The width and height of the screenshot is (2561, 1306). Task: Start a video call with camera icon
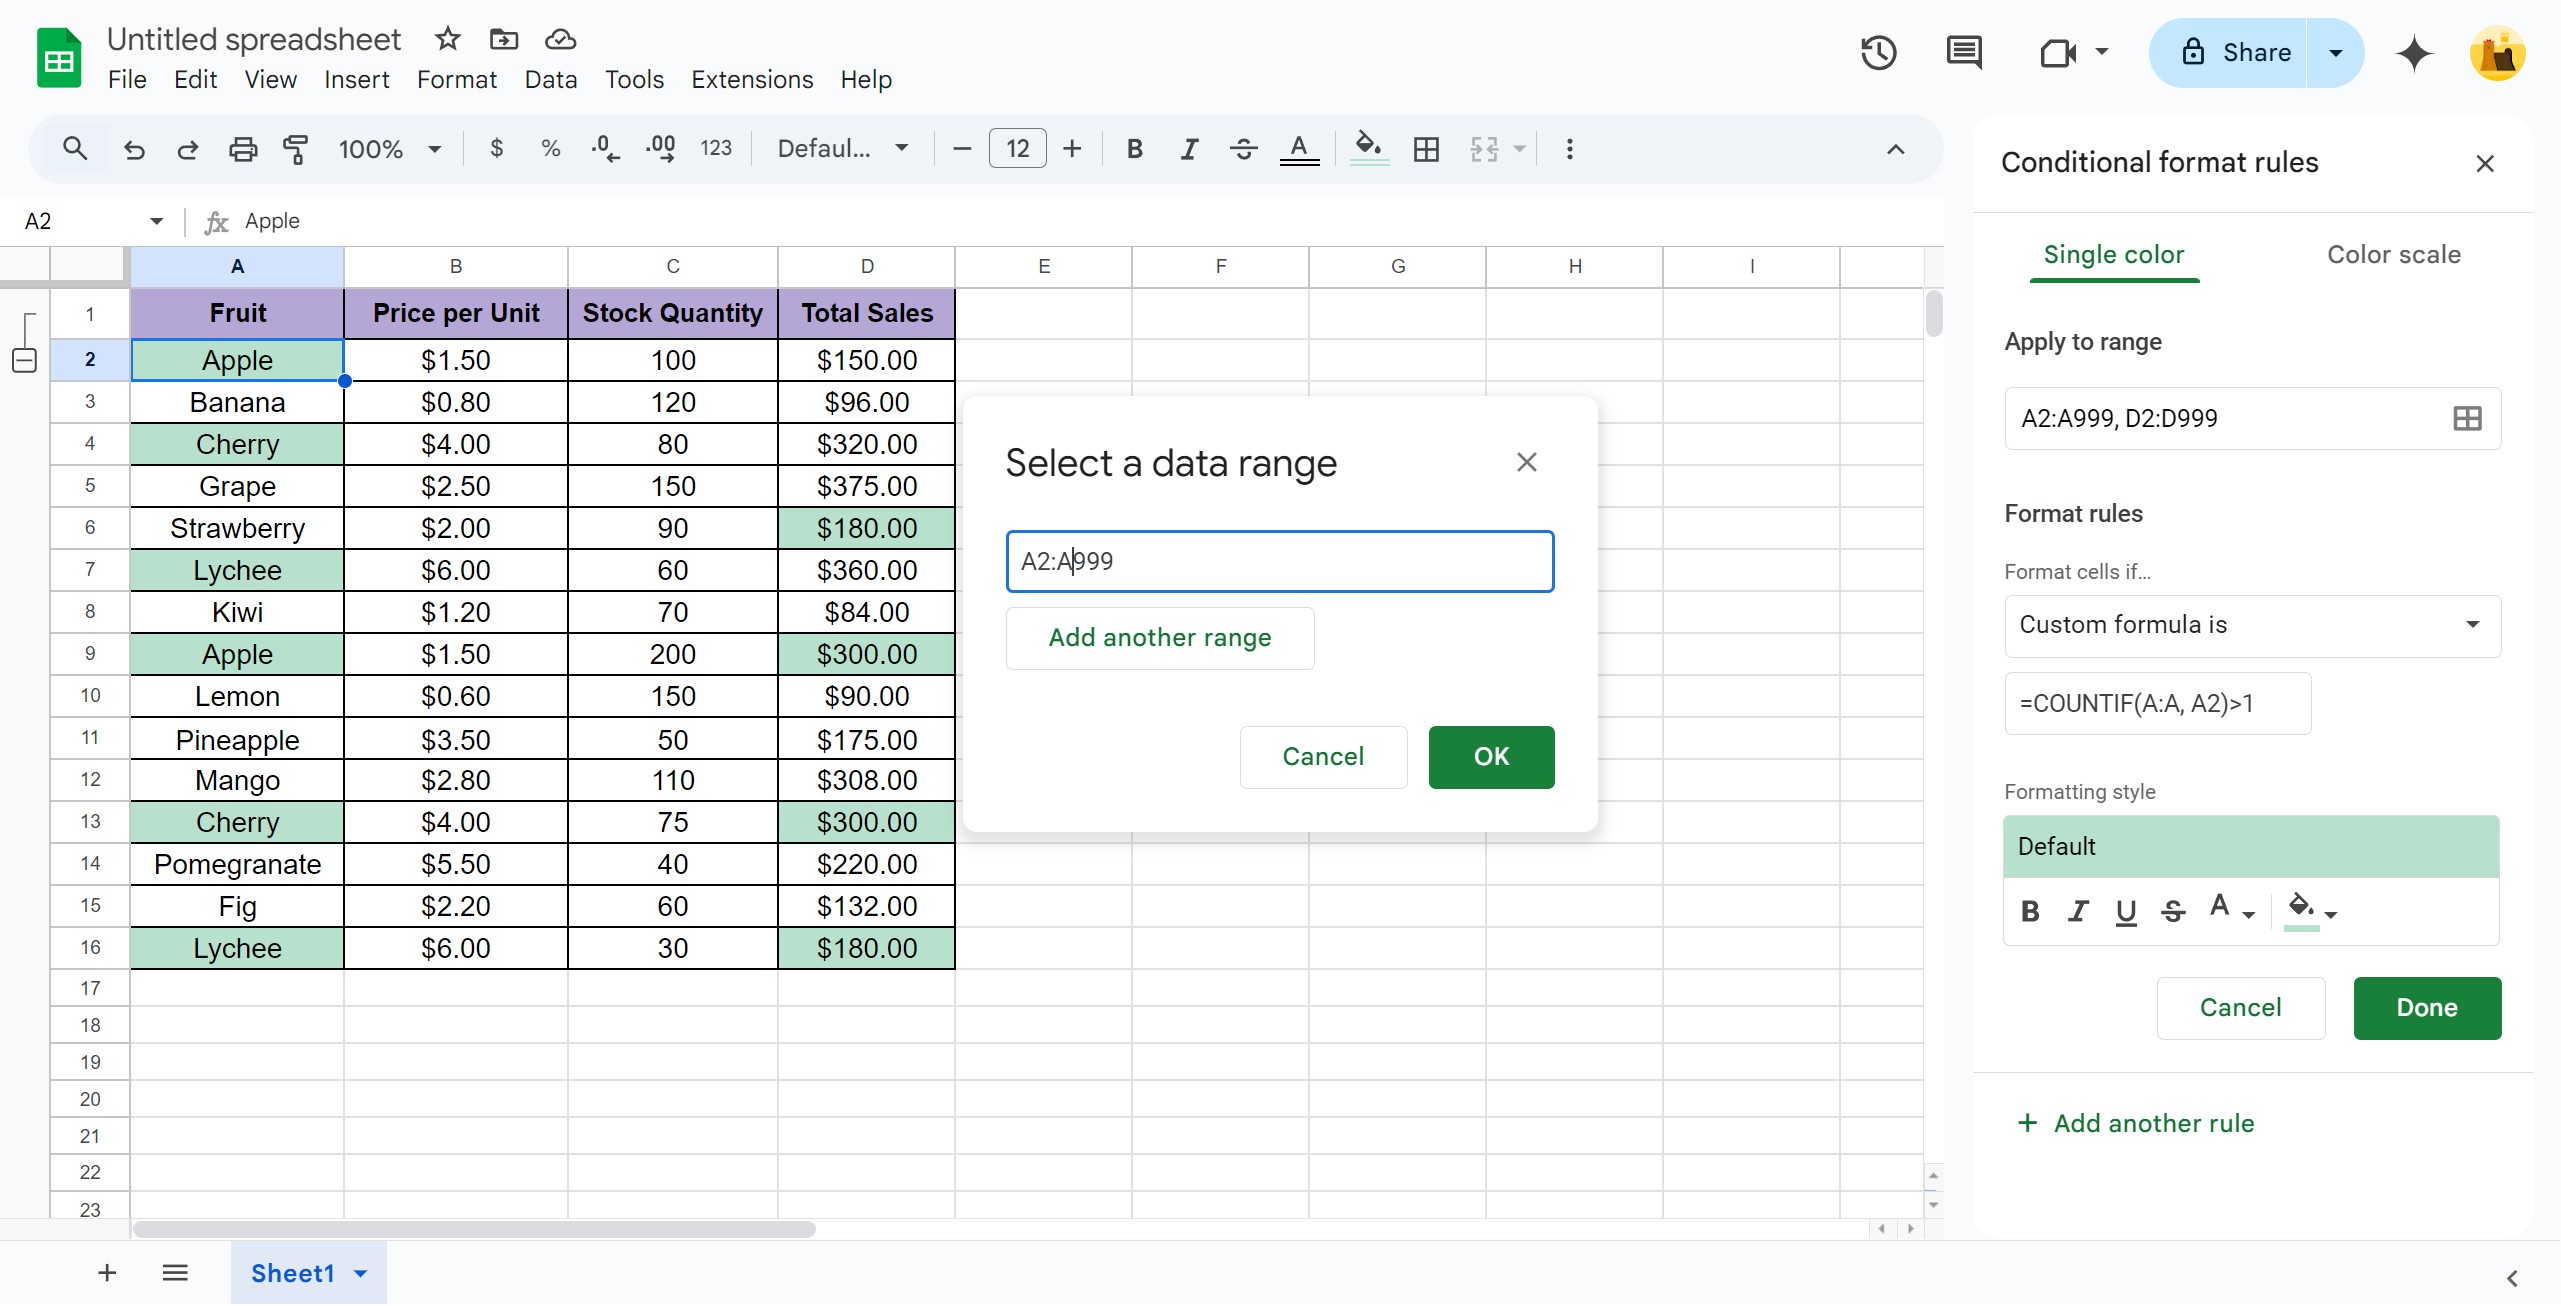click(2058, 52)
